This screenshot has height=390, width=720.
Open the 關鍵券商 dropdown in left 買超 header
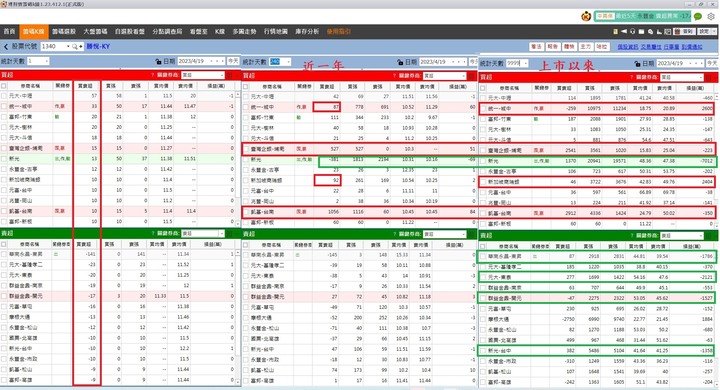click(202, 75)
